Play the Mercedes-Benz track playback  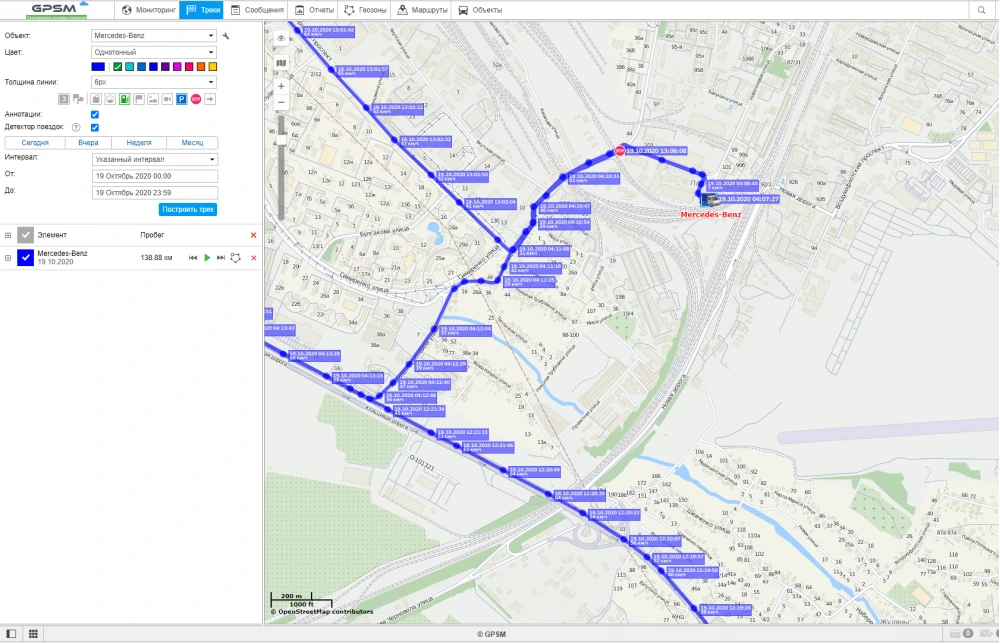tap(207, 258)
